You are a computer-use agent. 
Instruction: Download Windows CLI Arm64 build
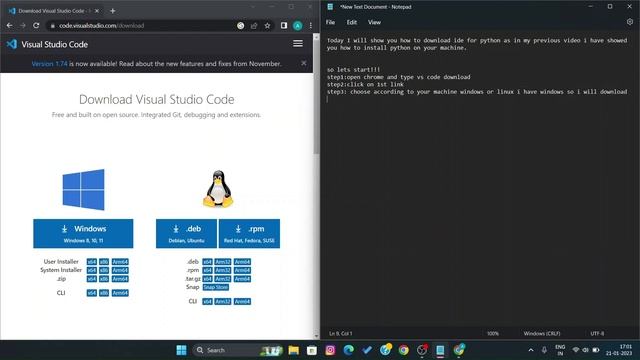pyautogui.click(x=120, y=293)
